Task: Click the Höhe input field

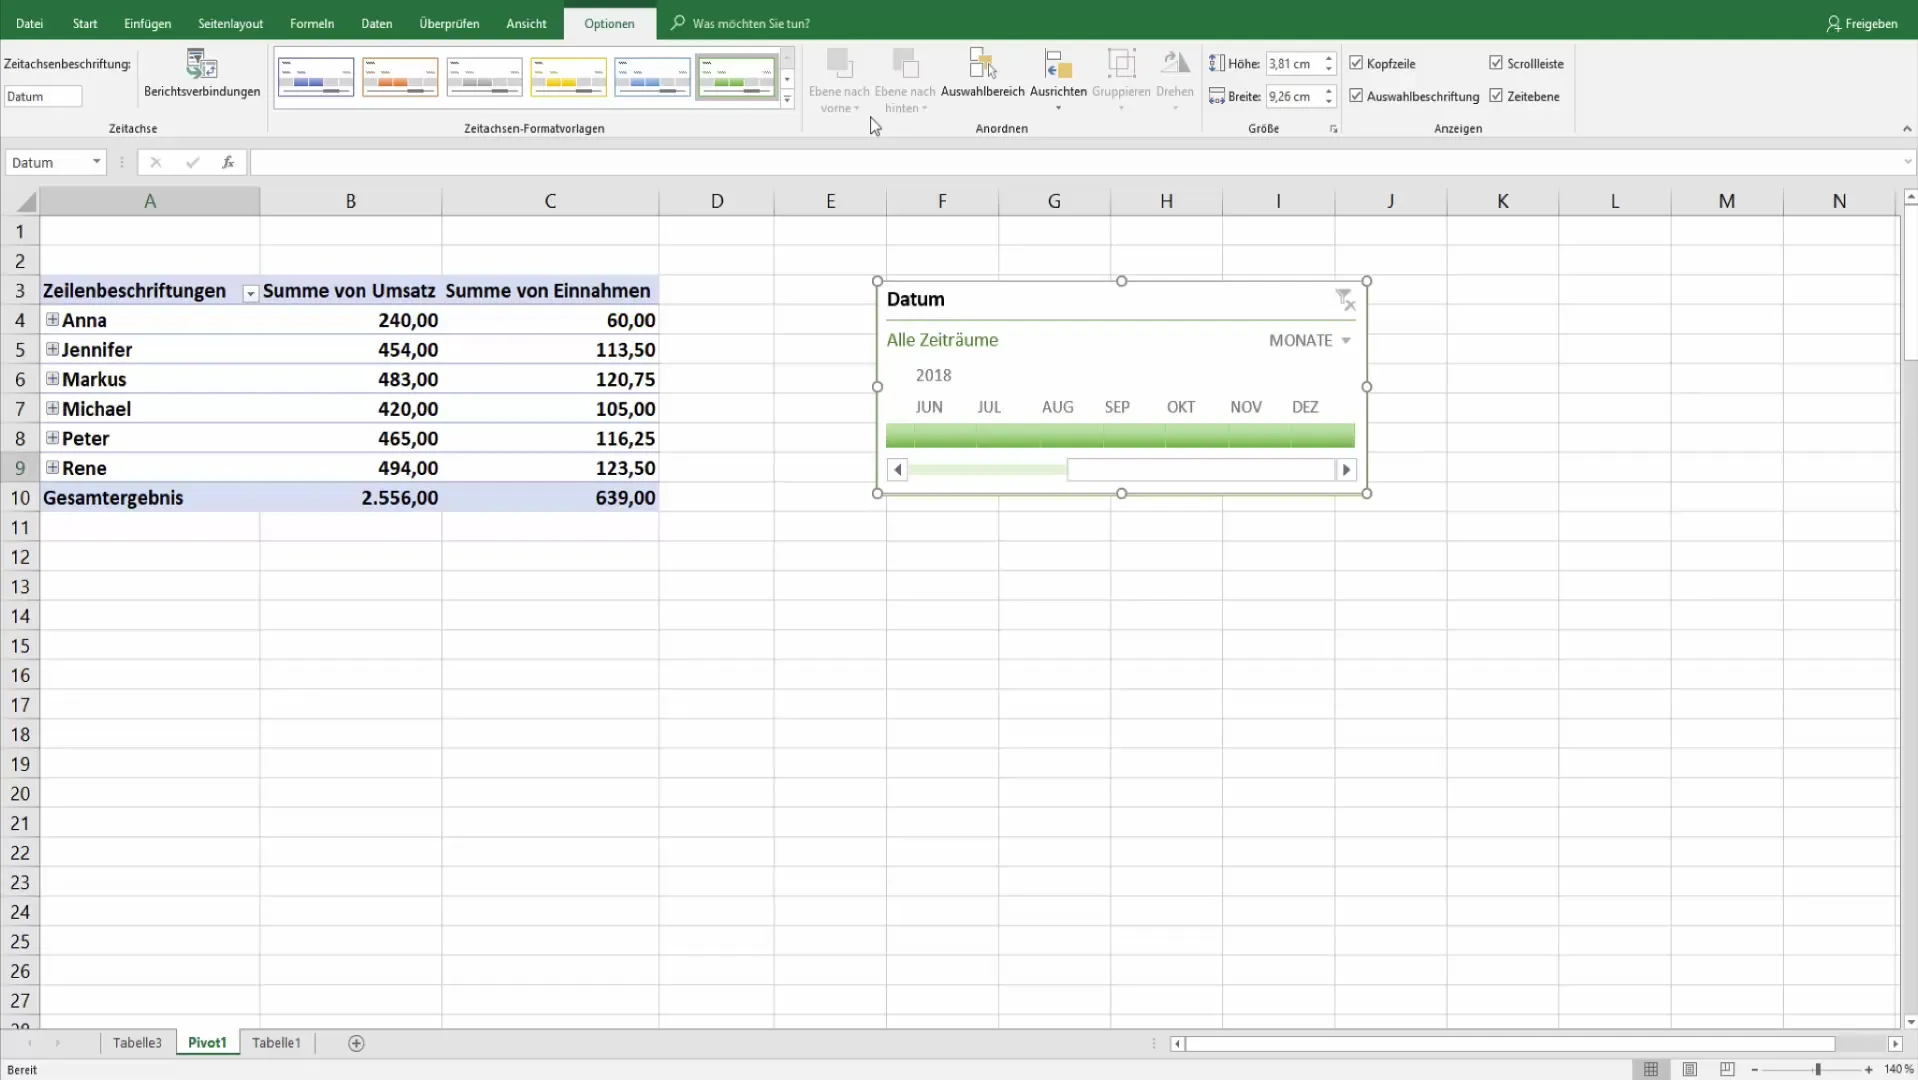Action: 1293,64
